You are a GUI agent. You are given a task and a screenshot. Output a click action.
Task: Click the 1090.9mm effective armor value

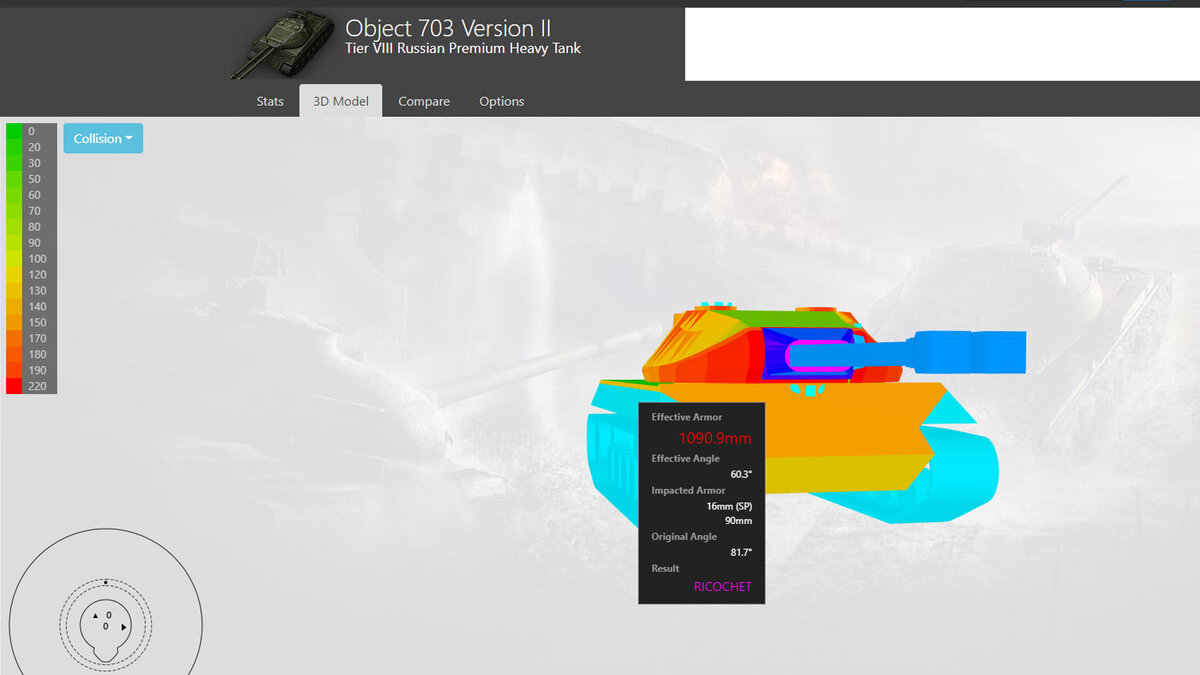click(x=716, y=438)
